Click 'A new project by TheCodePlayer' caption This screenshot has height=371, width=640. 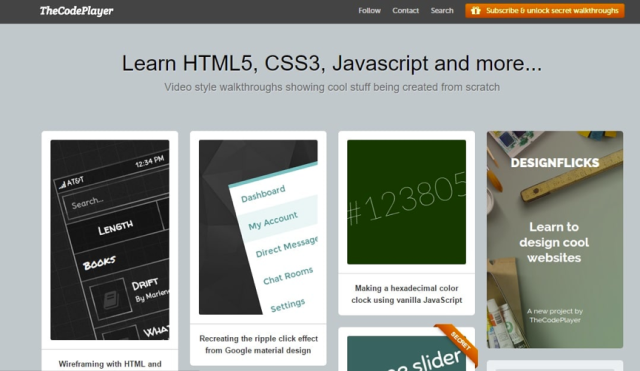555,315
